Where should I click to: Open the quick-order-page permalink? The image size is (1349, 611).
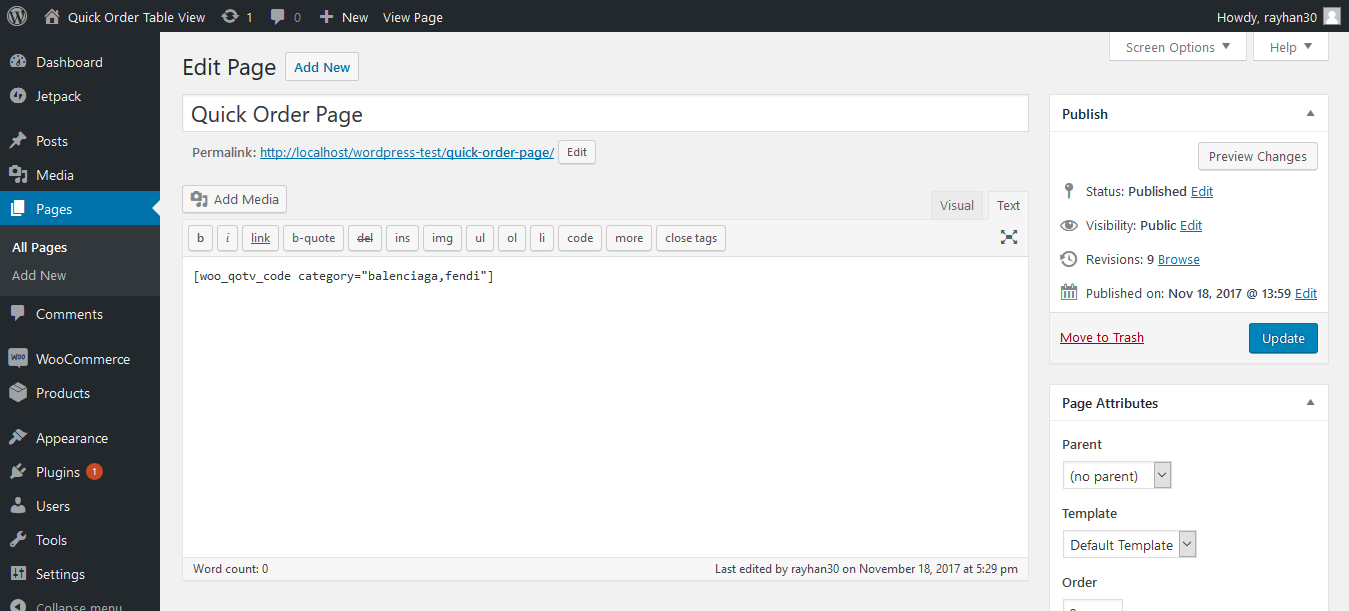tap(407, 152)
